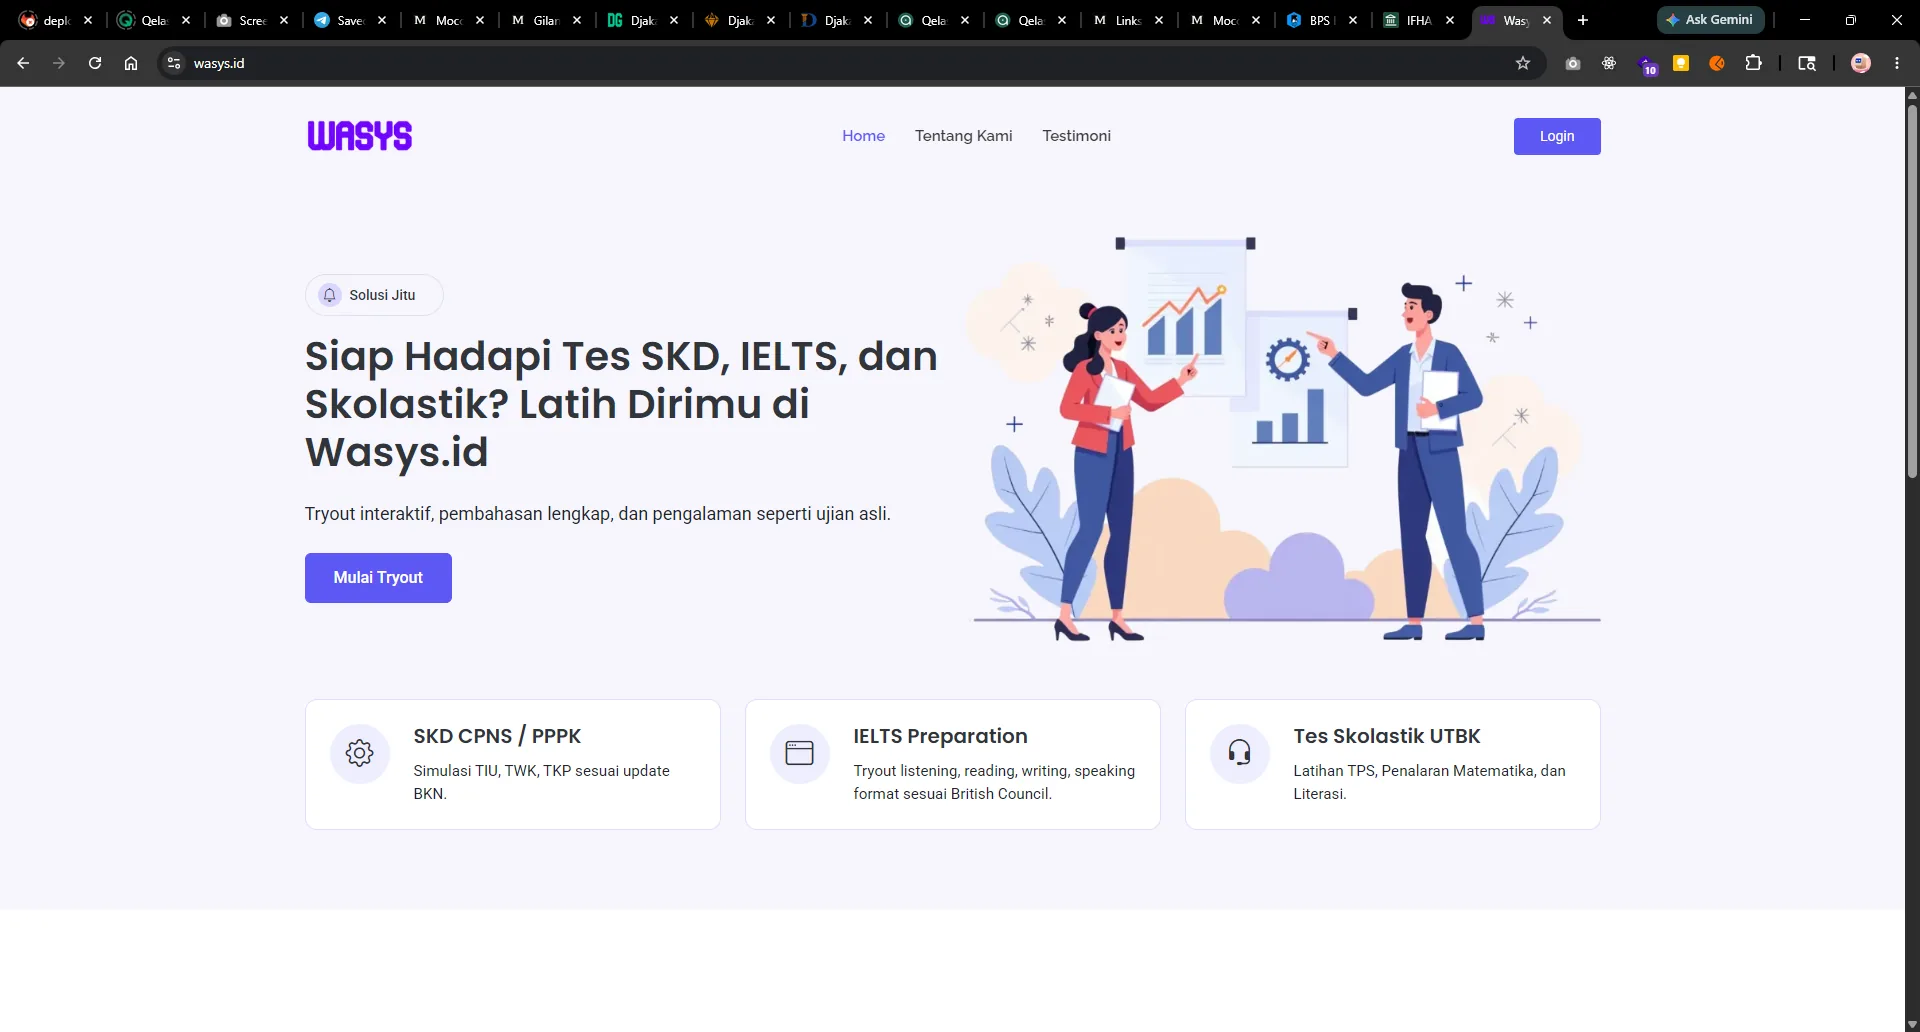Click the Solusi Jitu badge

374,295
